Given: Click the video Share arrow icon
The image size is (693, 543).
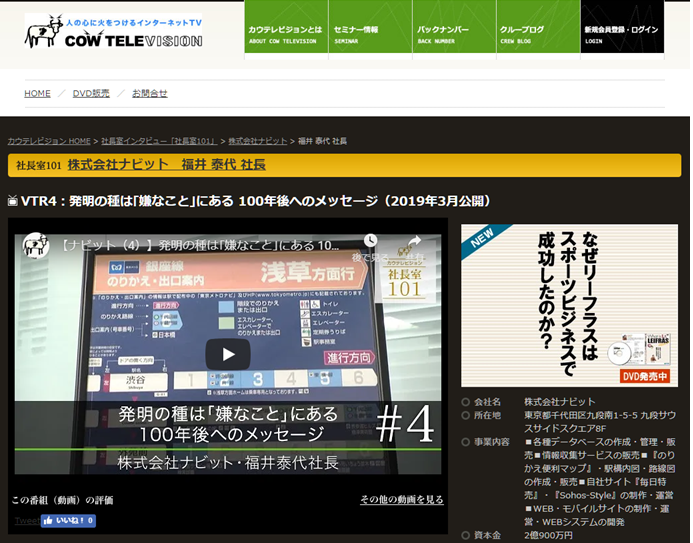Looking at the screenshot, I should [414, 241].
